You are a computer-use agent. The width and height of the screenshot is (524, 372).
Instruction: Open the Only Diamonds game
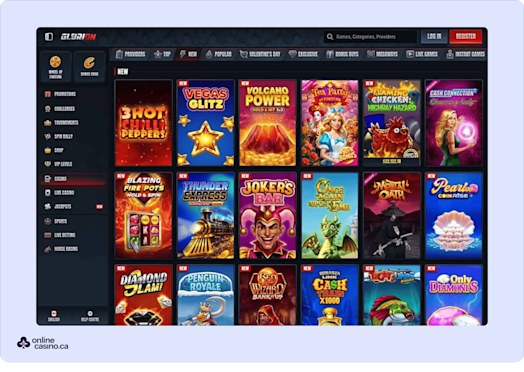click(x=454, y=295)
